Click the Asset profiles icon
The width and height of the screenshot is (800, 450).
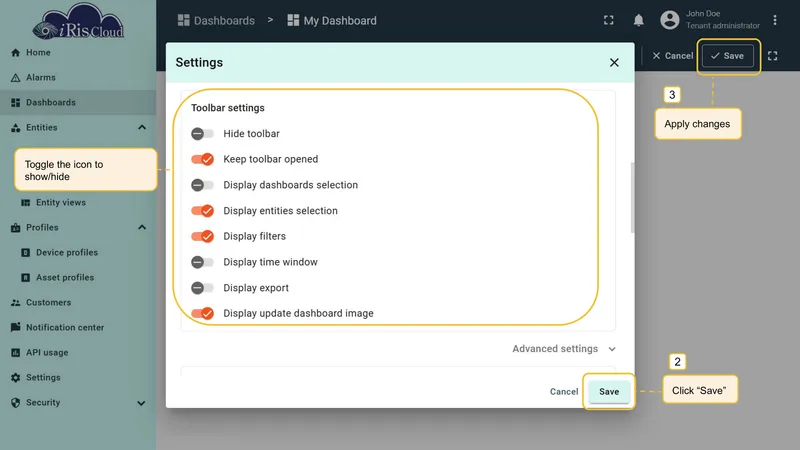26,278
